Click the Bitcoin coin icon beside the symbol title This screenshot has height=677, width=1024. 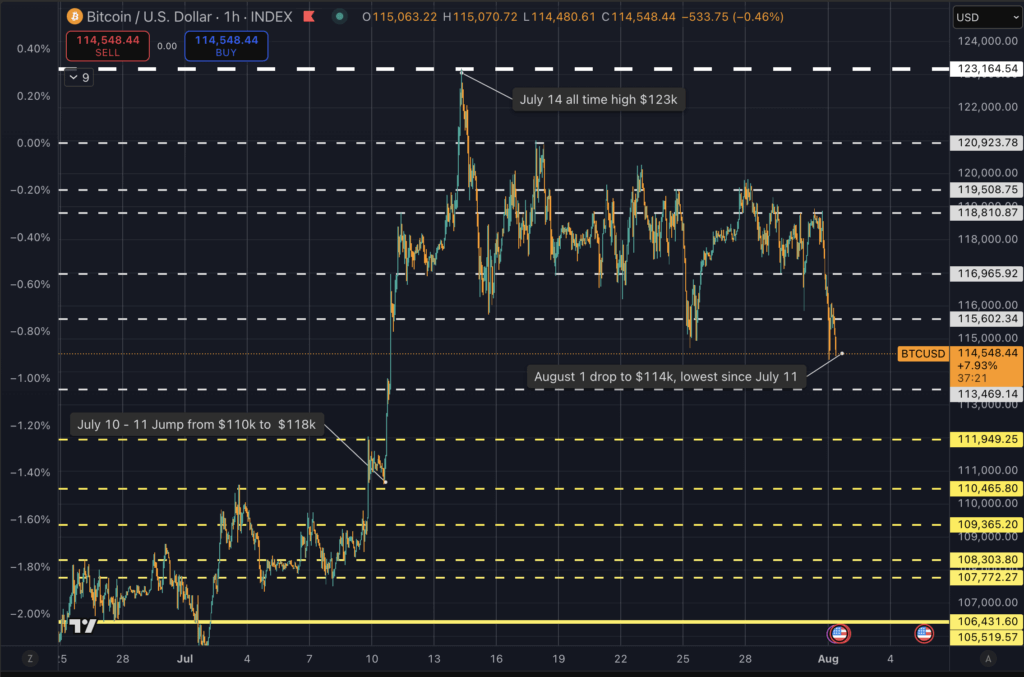coord(74,17)
